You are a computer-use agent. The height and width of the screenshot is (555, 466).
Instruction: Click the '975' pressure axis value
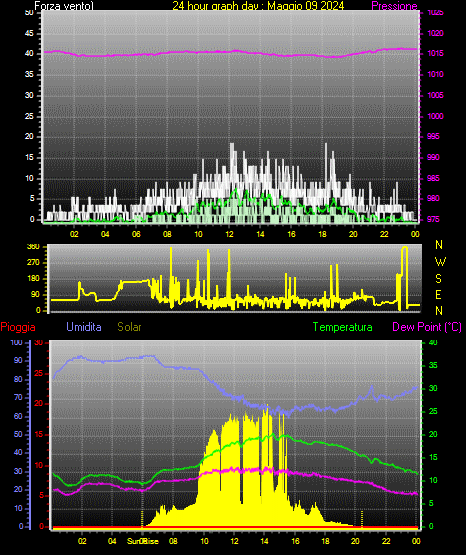click(433, 219)
